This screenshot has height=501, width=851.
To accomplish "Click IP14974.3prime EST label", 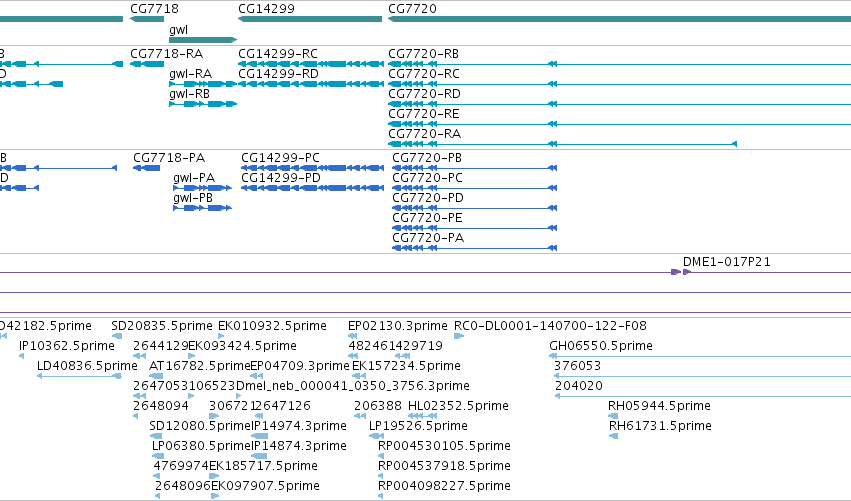I will pos(299,427).
